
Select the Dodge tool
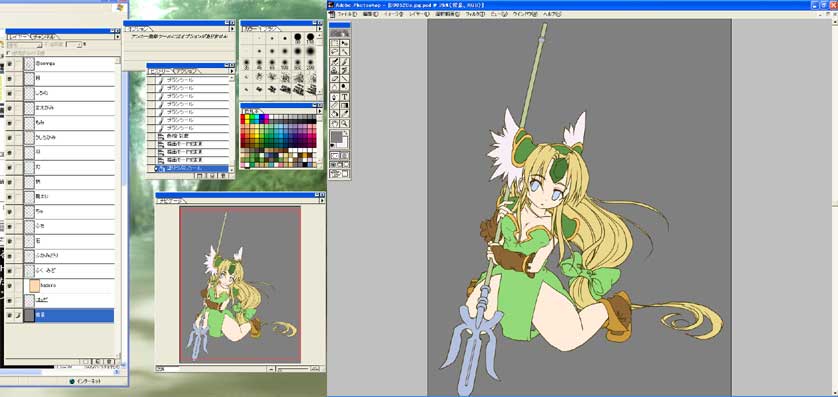click(345, 86)
